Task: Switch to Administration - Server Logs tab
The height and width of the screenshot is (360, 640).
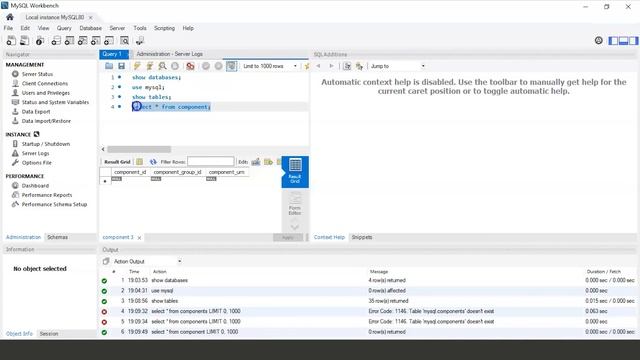Action: coord(169,54)
